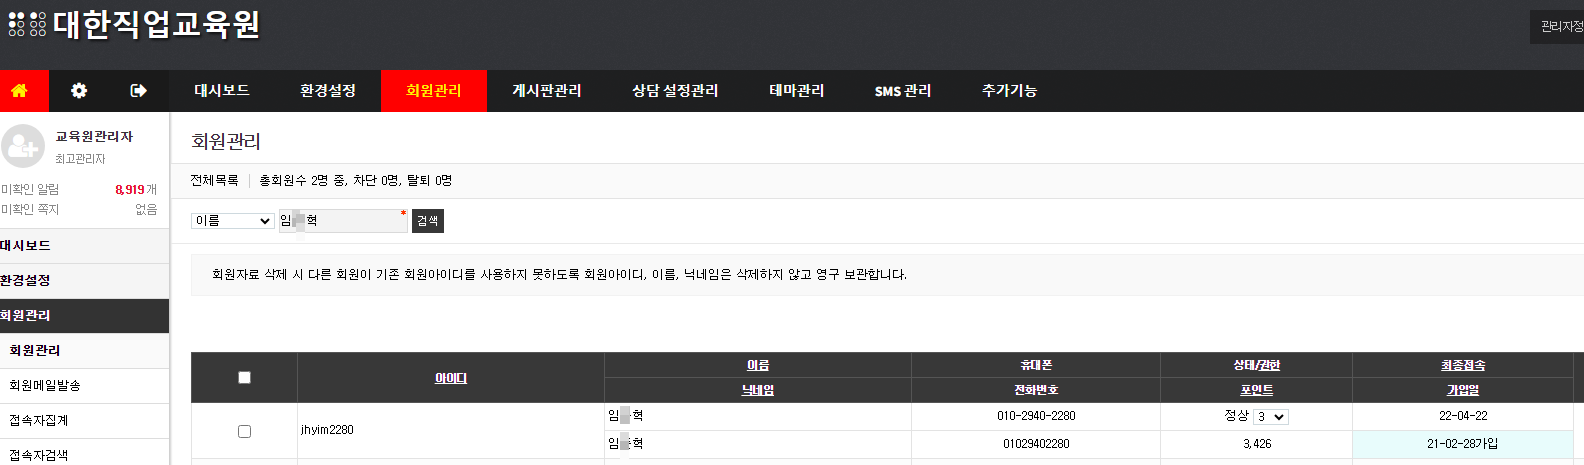Open 접속자집계 in the sidebar

pyautogui.click(x=39, y=421)
